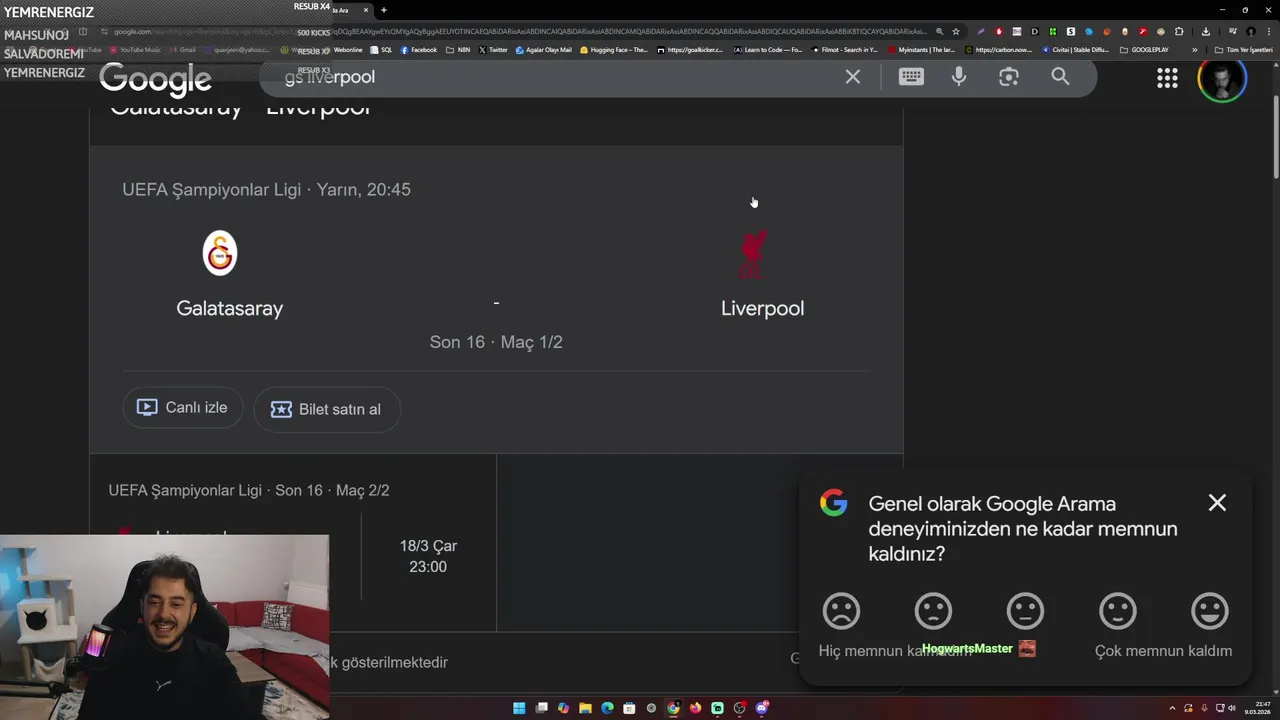
Task: Bookmark this page with star icon
Action: [956, 31]
